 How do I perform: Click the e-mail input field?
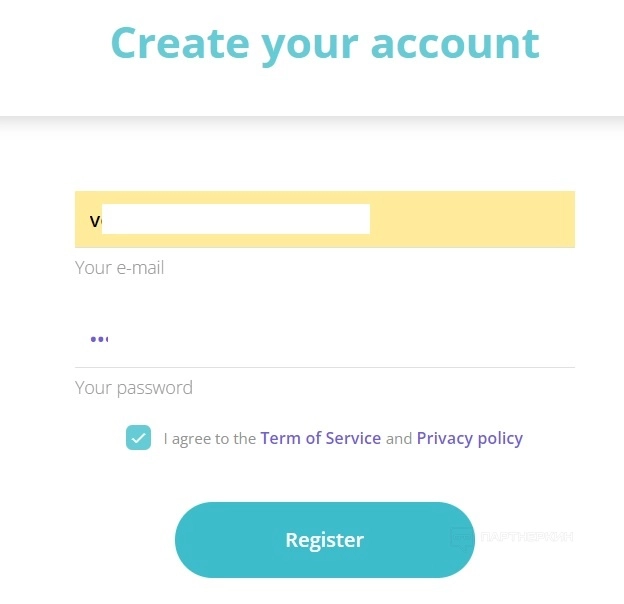(x=324, y=219)
